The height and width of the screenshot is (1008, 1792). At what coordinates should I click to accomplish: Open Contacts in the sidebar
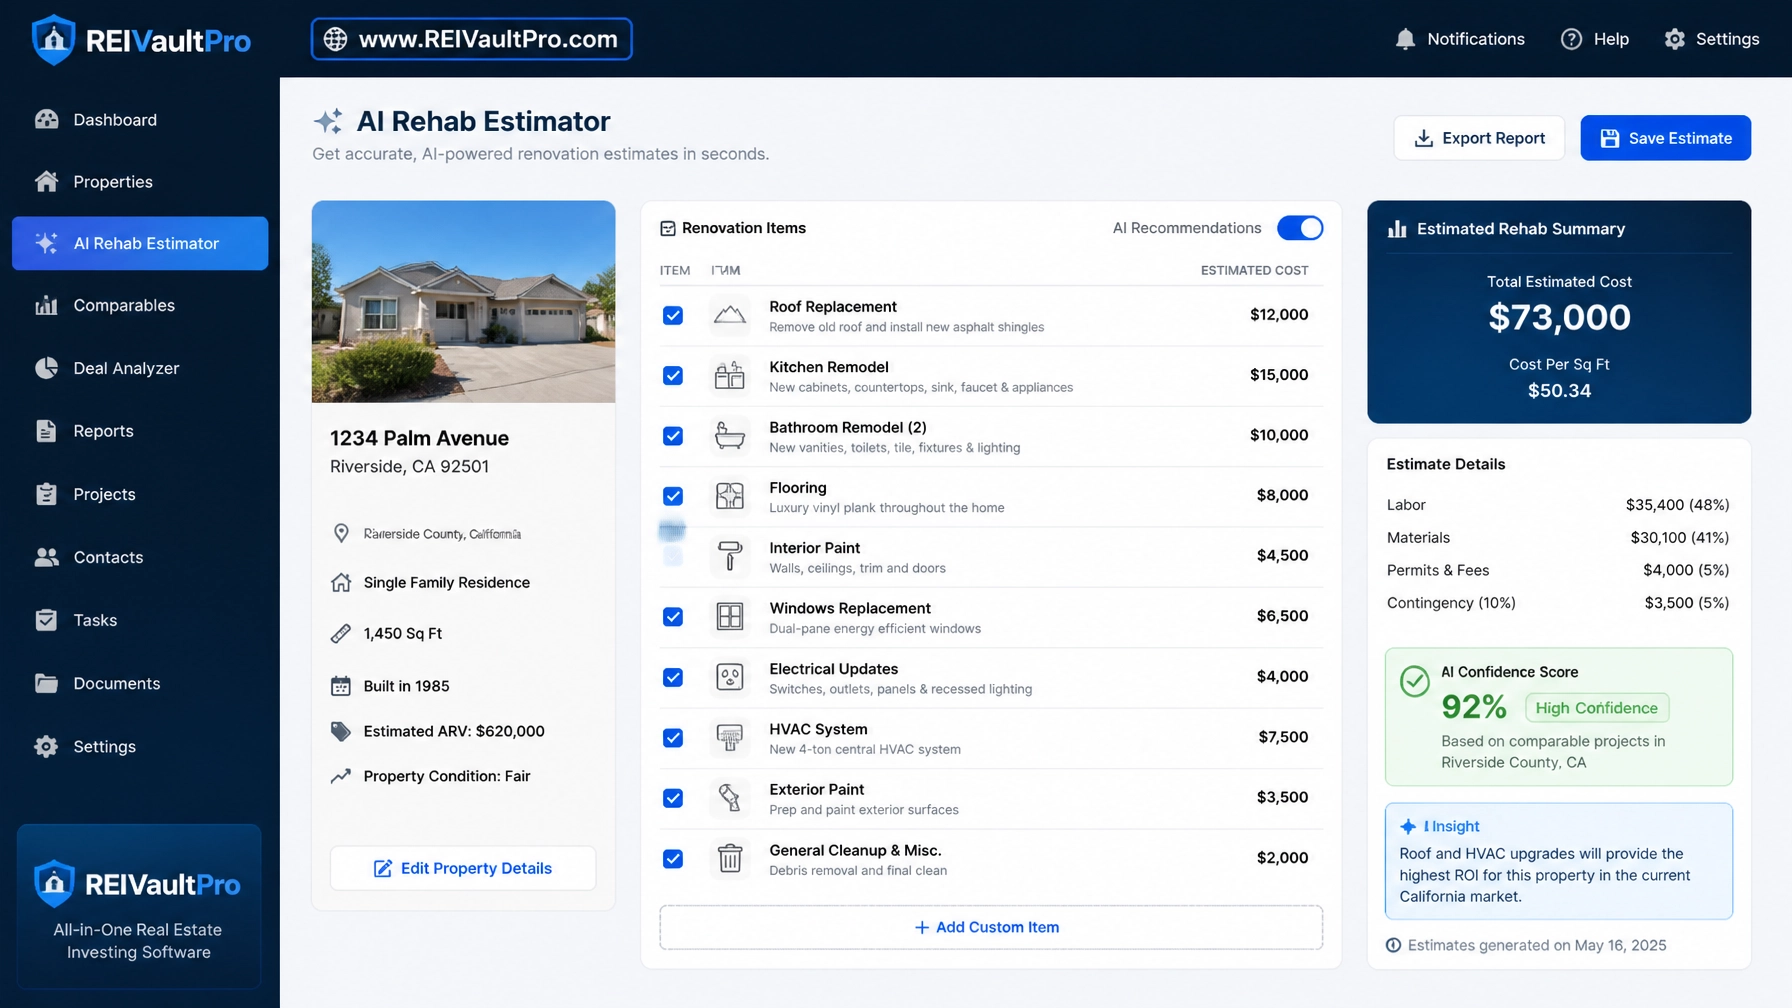pyautogui.click(x=140, y=557)
